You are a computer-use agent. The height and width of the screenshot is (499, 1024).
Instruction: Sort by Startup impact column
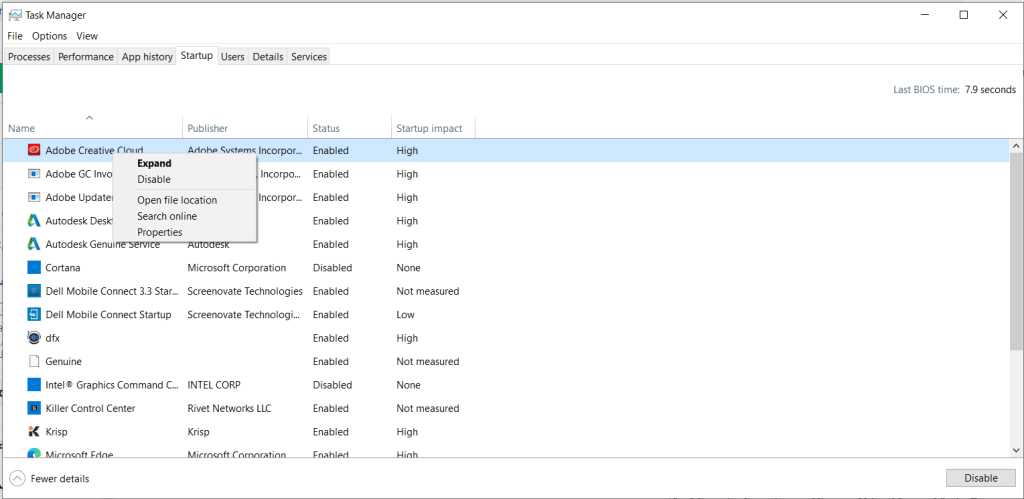pos(429,129)
